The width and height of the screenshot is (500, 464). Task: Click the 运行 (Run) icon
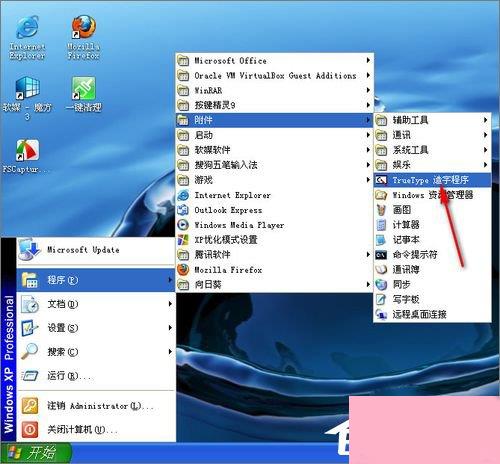coord(30,376)
